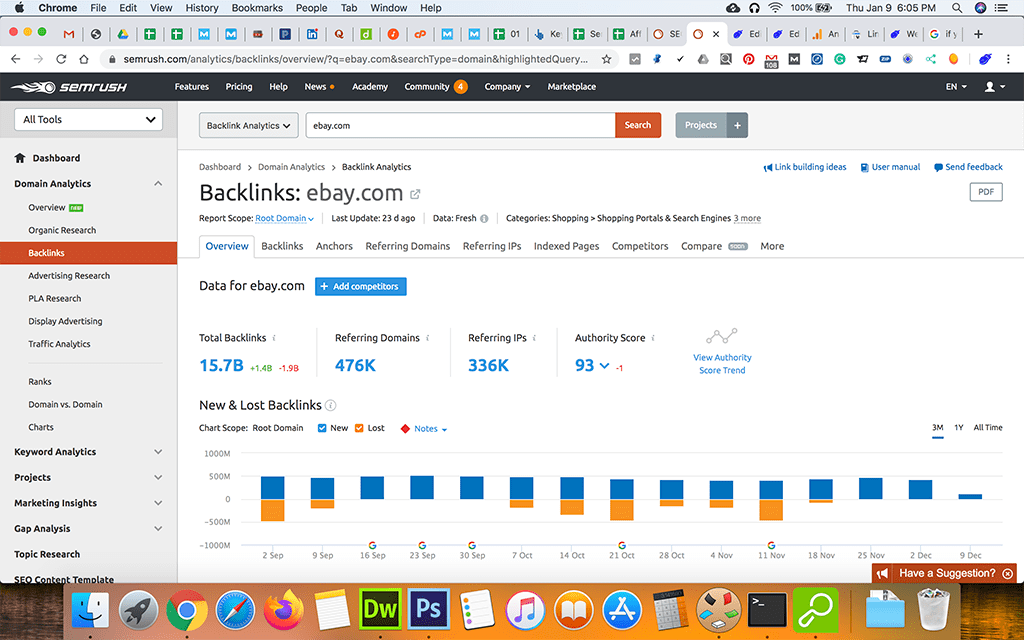
Task: Open info icon next to Referring Domains
Action: tap(428, 338)
